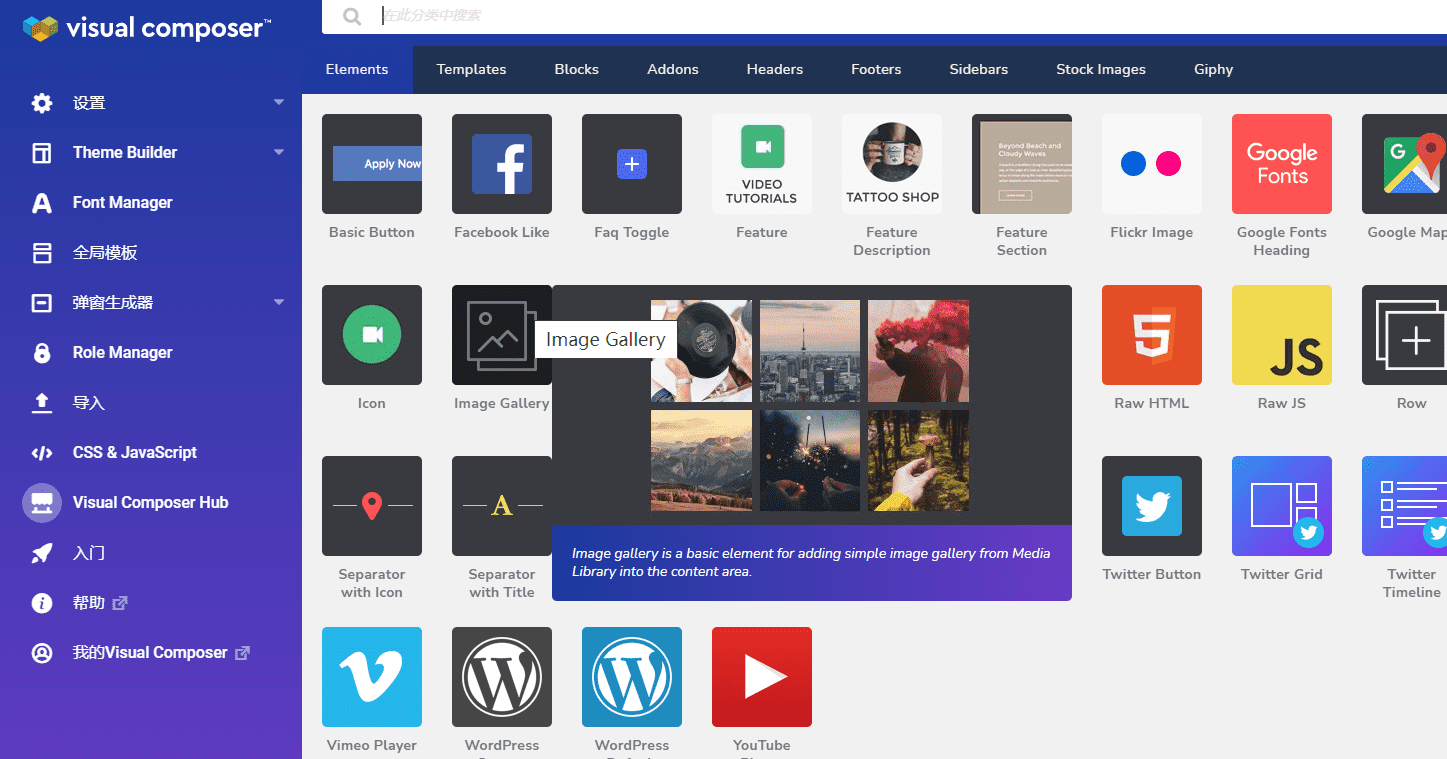Click the settings gear icon in sidebar

42,103
